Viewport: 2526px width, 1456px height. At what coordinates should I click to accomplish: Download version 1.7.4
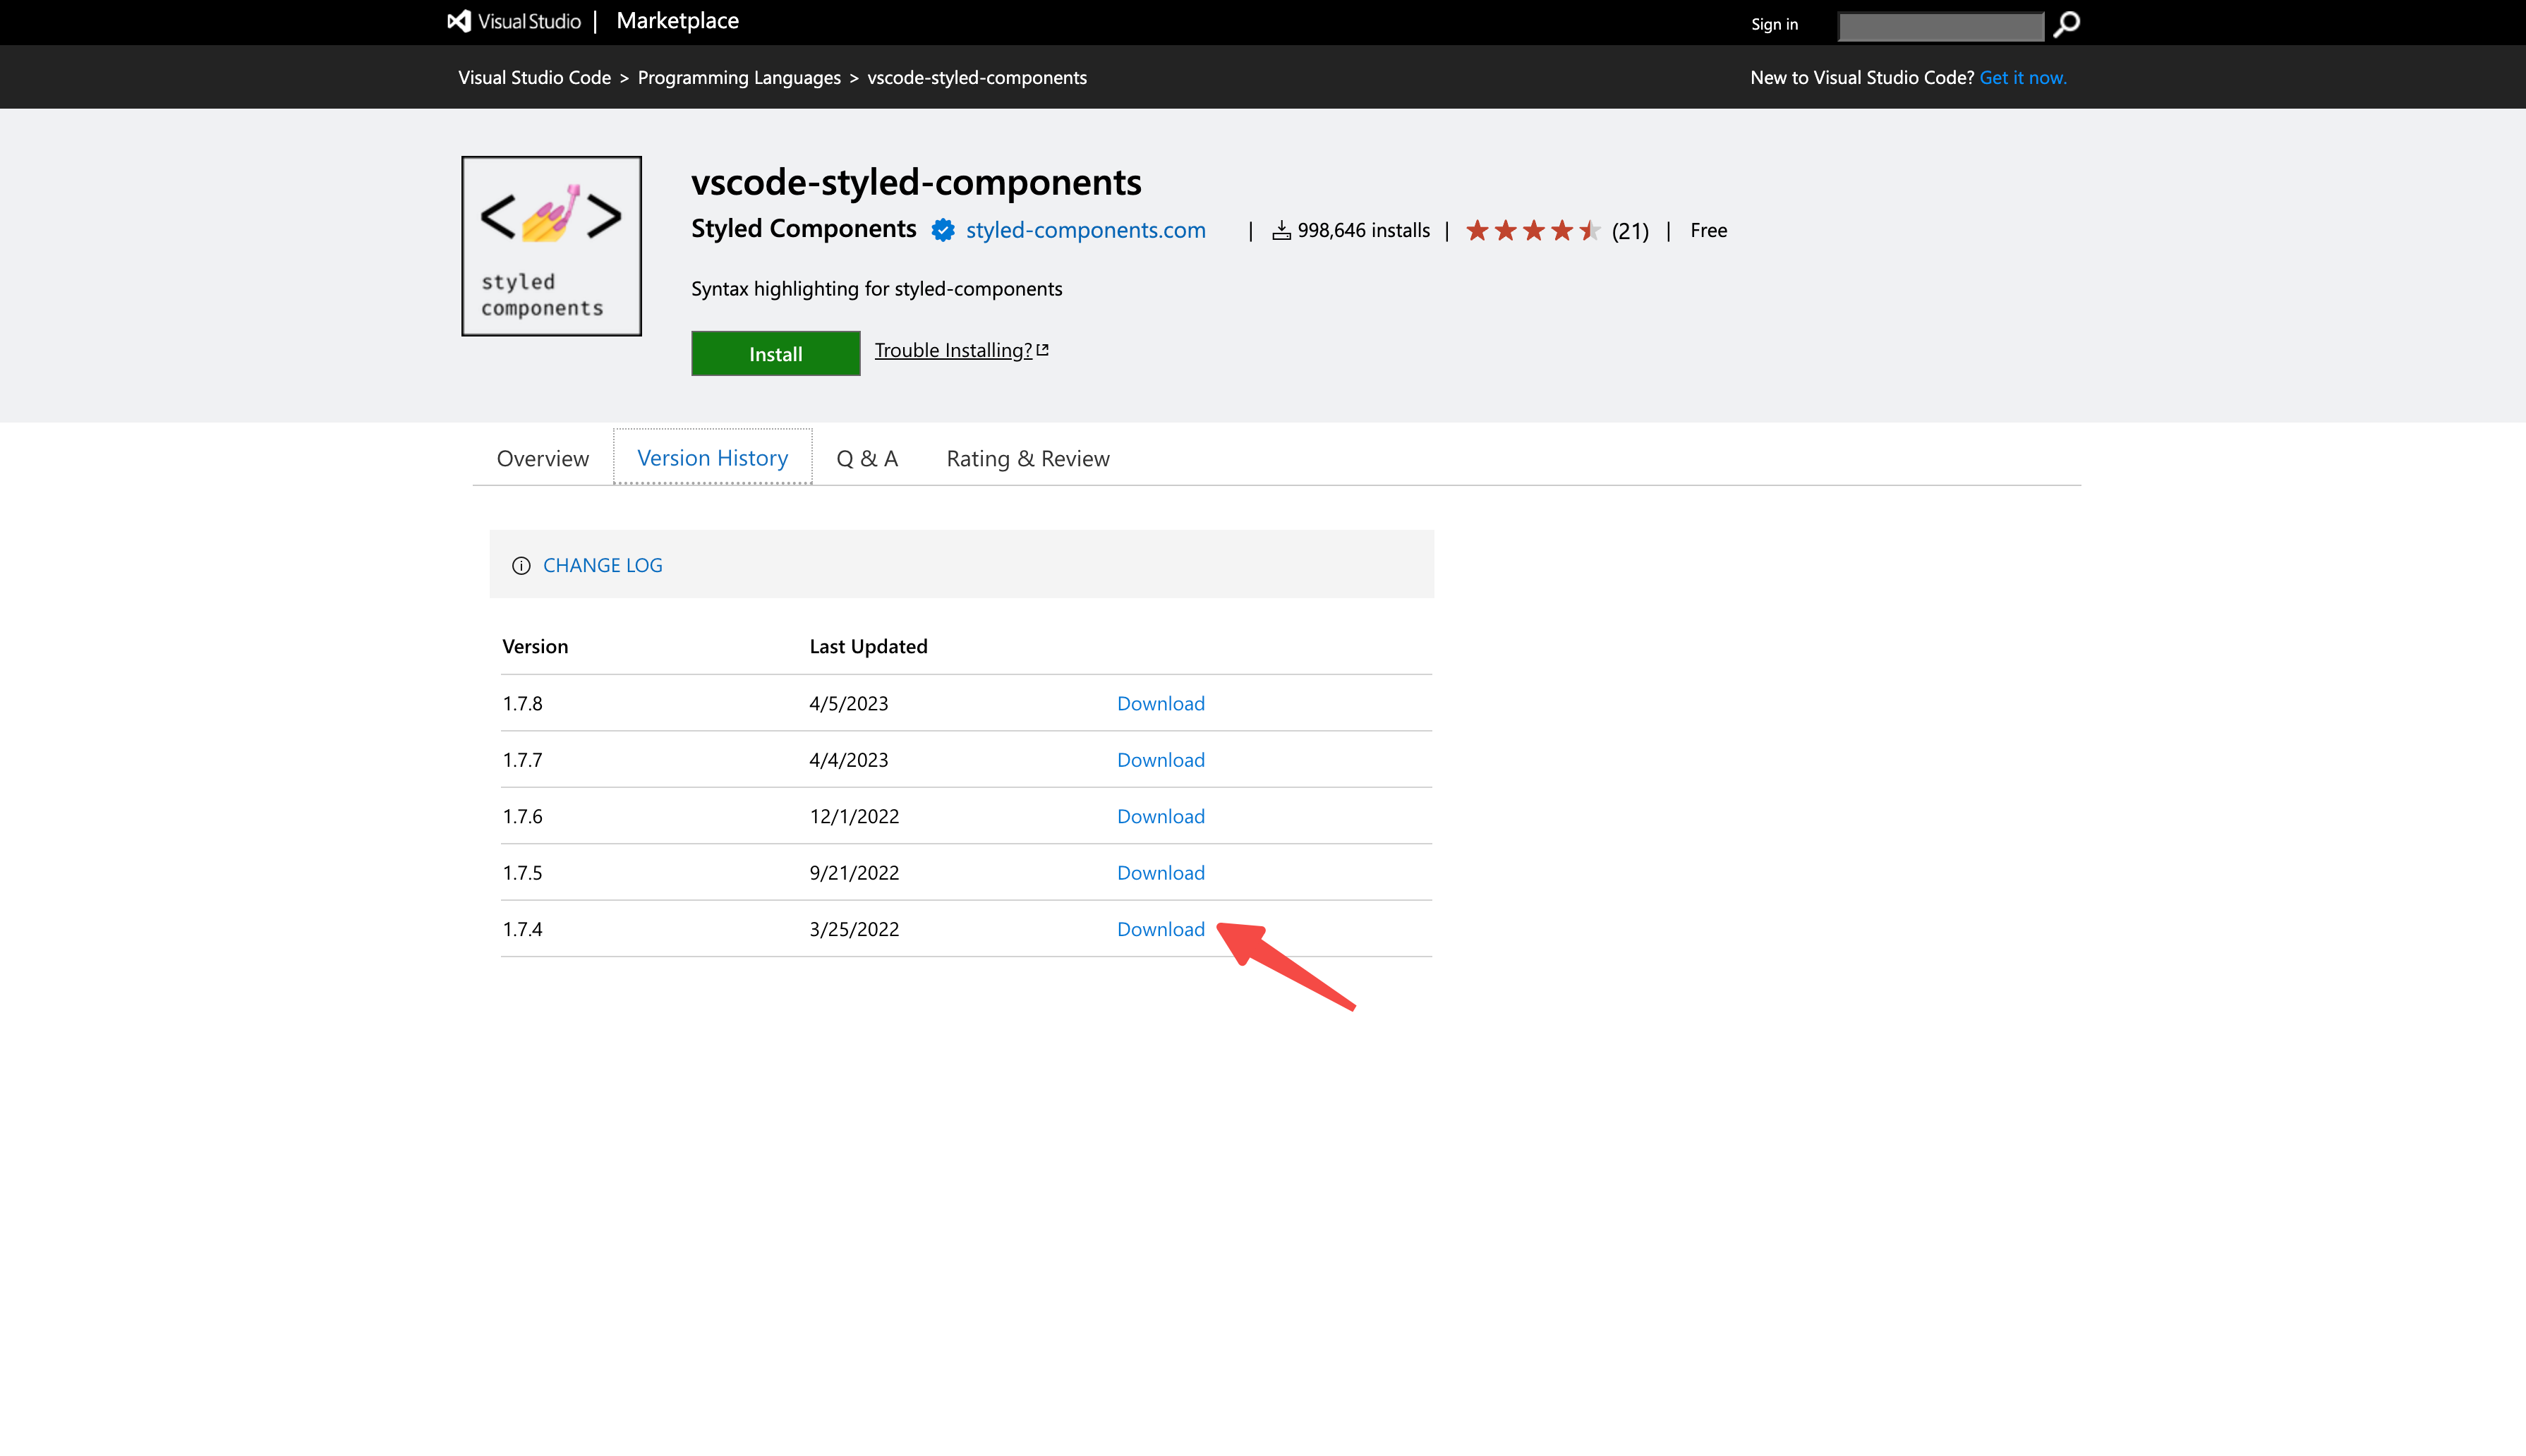1160,929
